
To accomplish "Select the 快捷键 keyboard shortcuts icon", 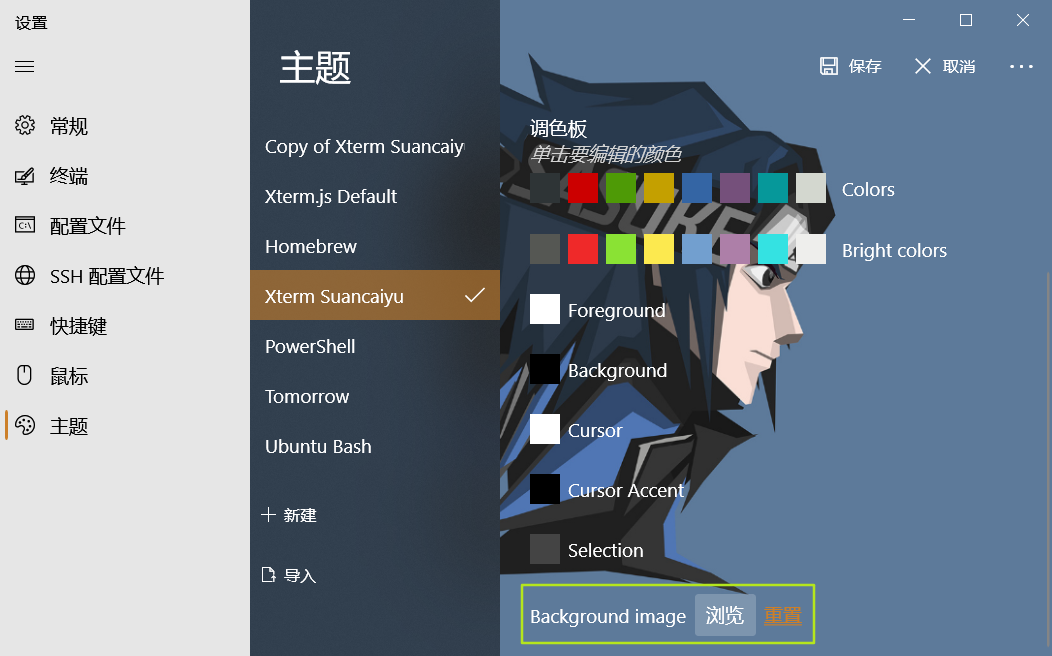I will 24,325.
